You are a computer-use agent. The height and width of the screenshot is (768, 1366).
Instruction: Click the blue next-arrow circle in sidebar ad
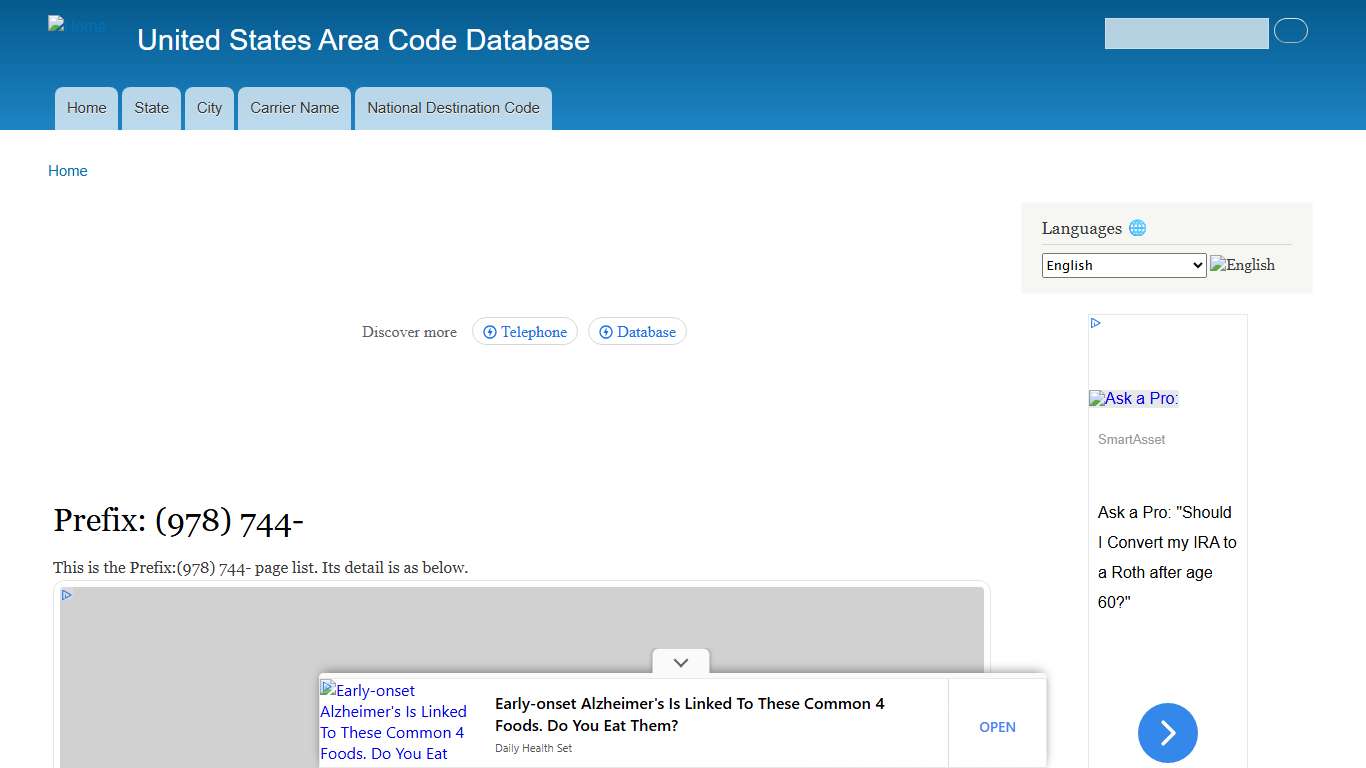pyautogui.click(x=1167, y=733)
